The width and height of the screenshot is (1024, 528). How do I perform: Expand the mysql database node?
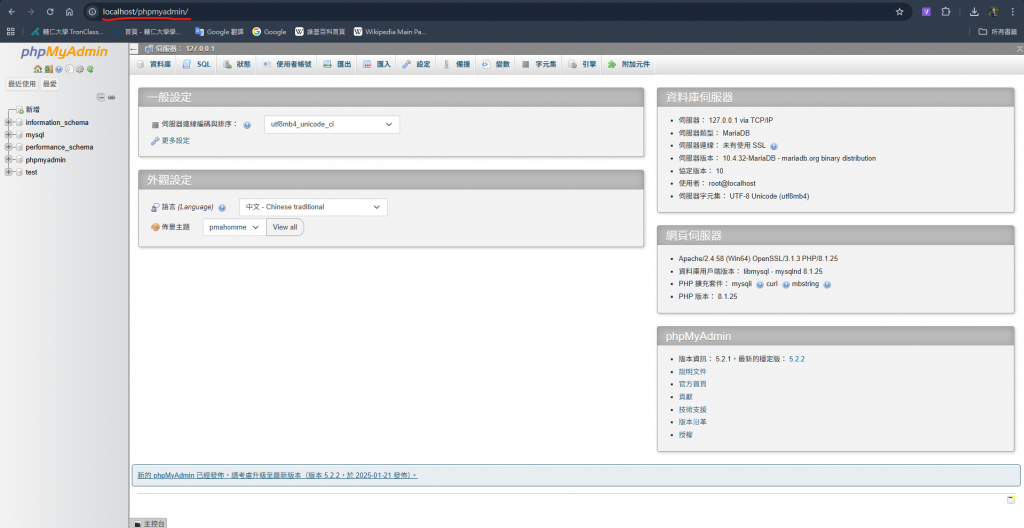click(8, 135)
